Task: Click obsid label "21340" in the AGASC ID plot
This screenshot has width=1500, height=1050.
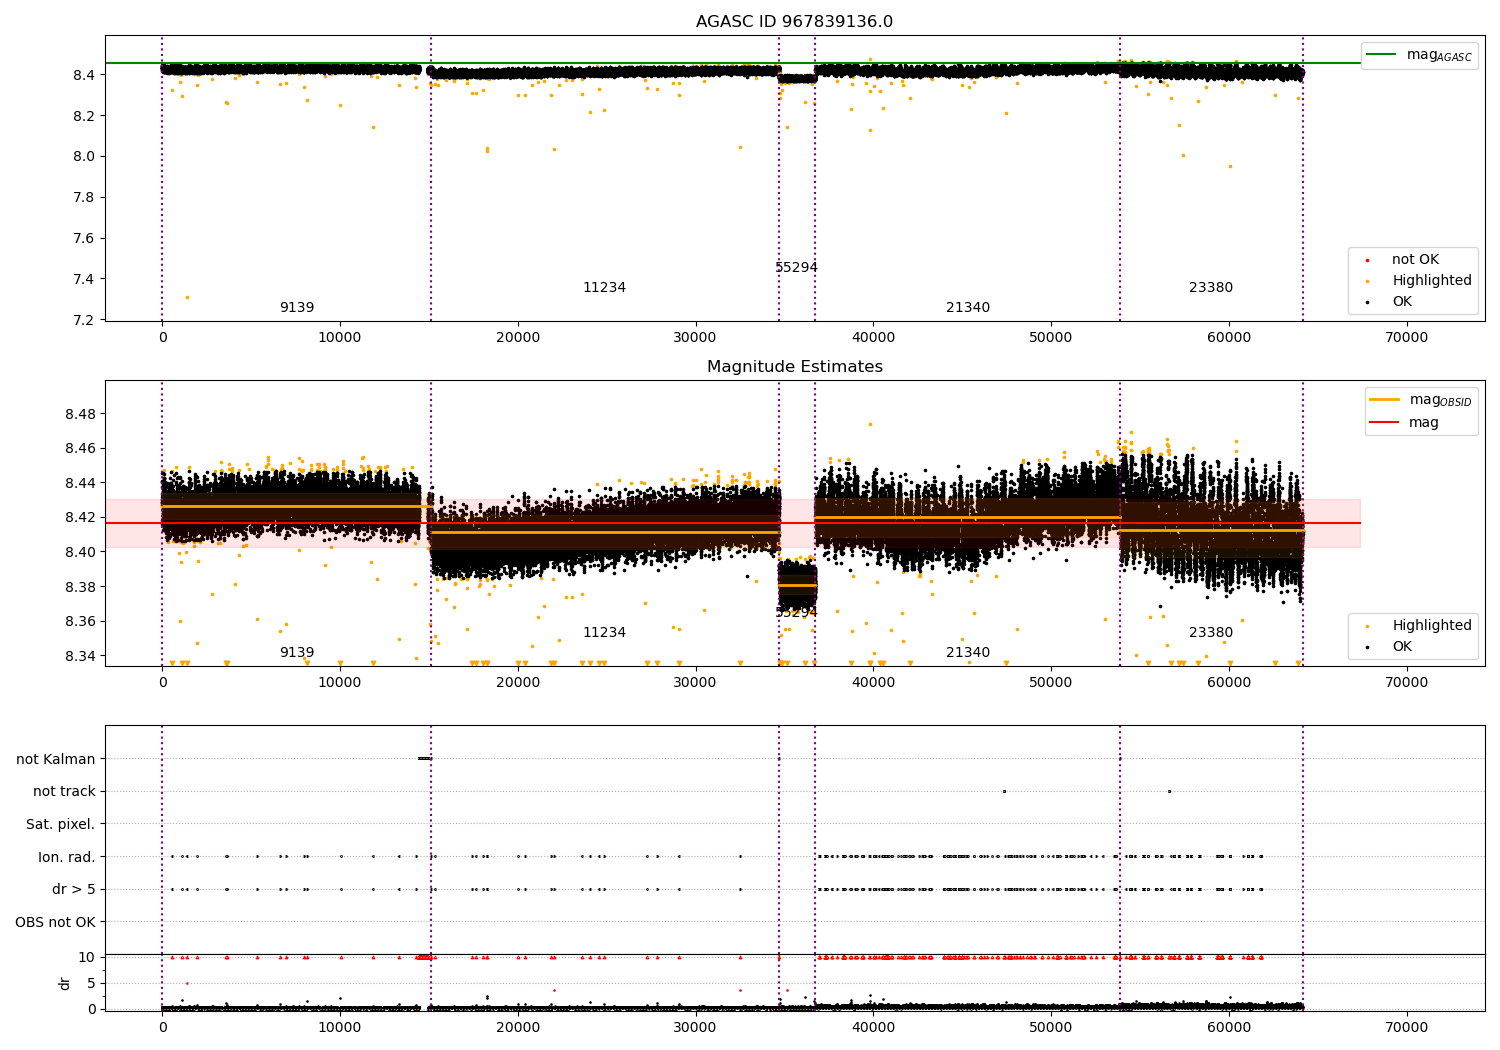Action: pyautogui.click(x=968, y=308)
